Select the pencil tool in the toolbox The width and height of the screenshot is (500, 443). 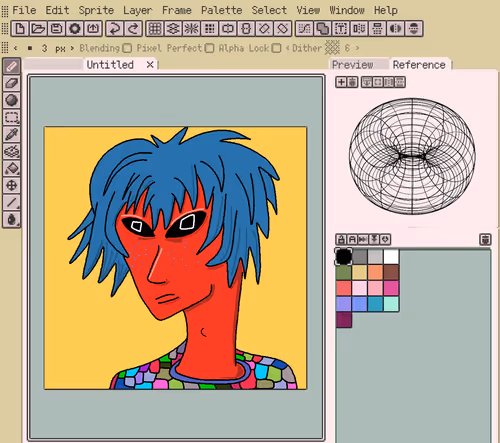click(x=12, y=66)
